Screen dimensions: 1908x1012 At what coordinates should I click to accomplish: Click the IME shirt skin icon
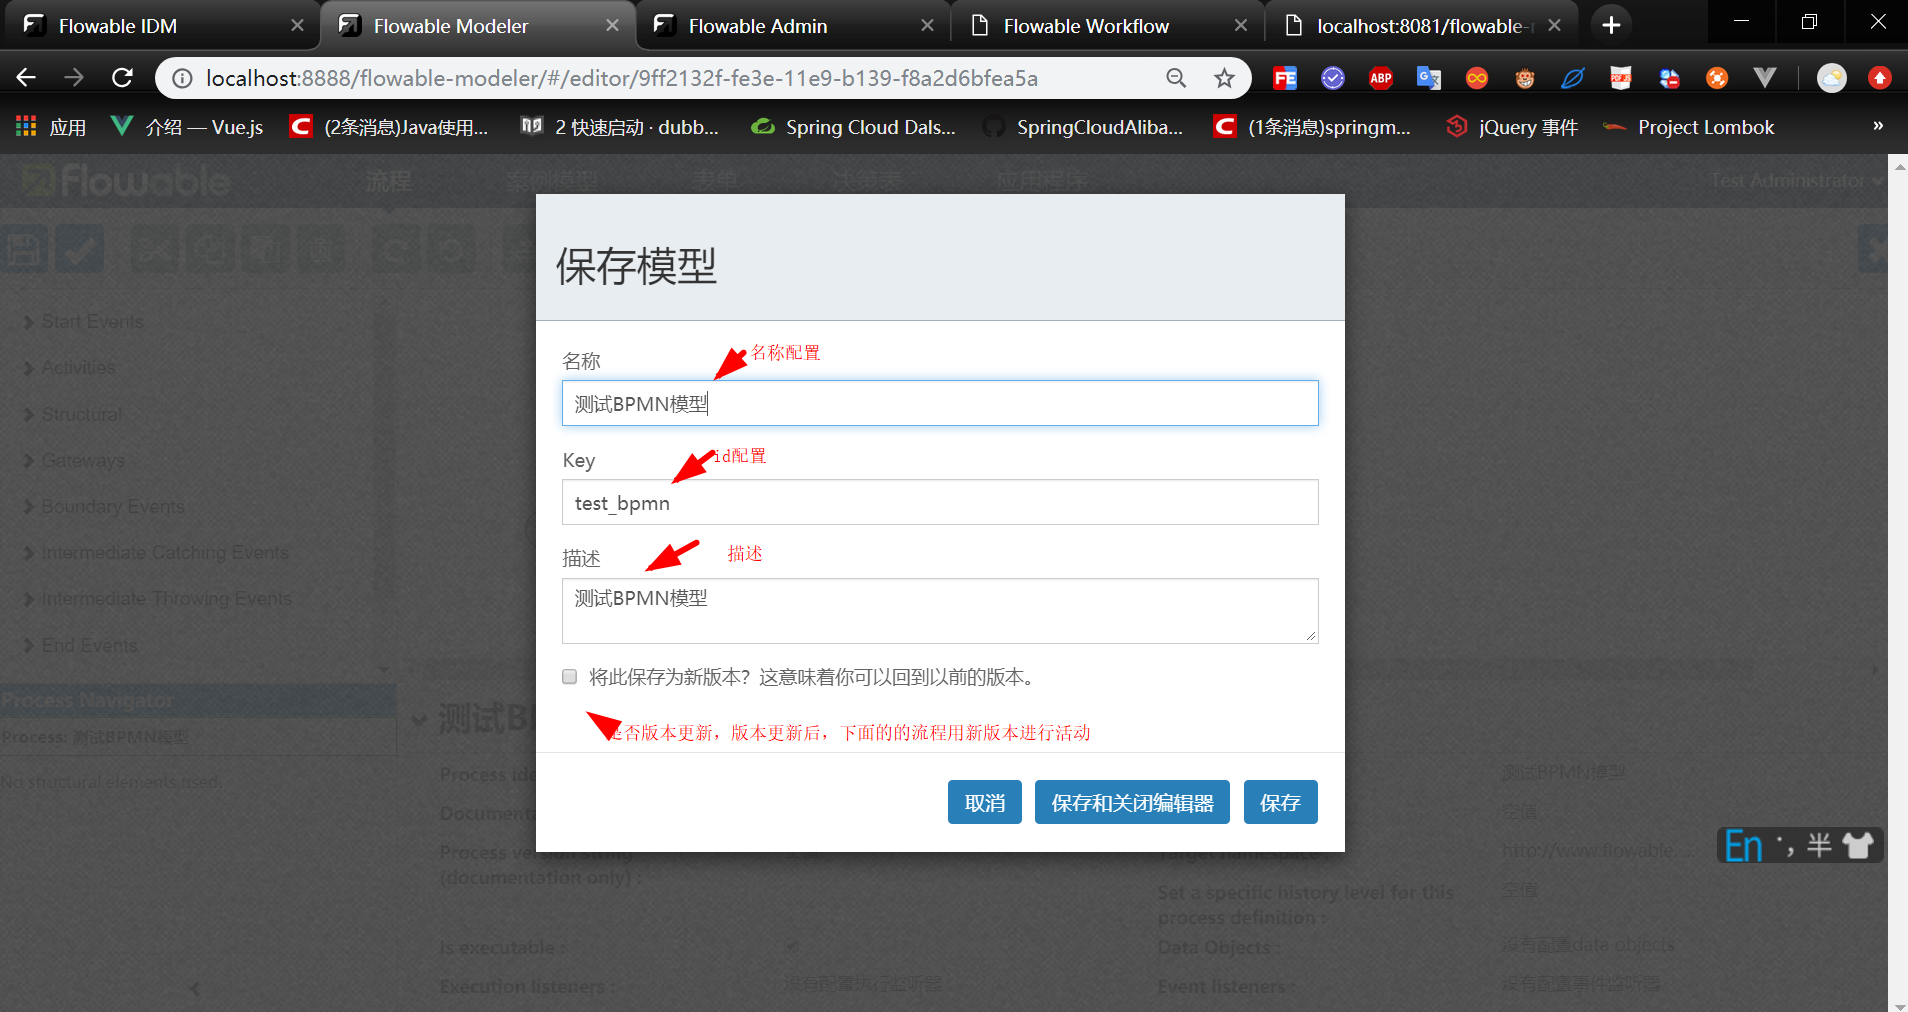coord(1858,846)
